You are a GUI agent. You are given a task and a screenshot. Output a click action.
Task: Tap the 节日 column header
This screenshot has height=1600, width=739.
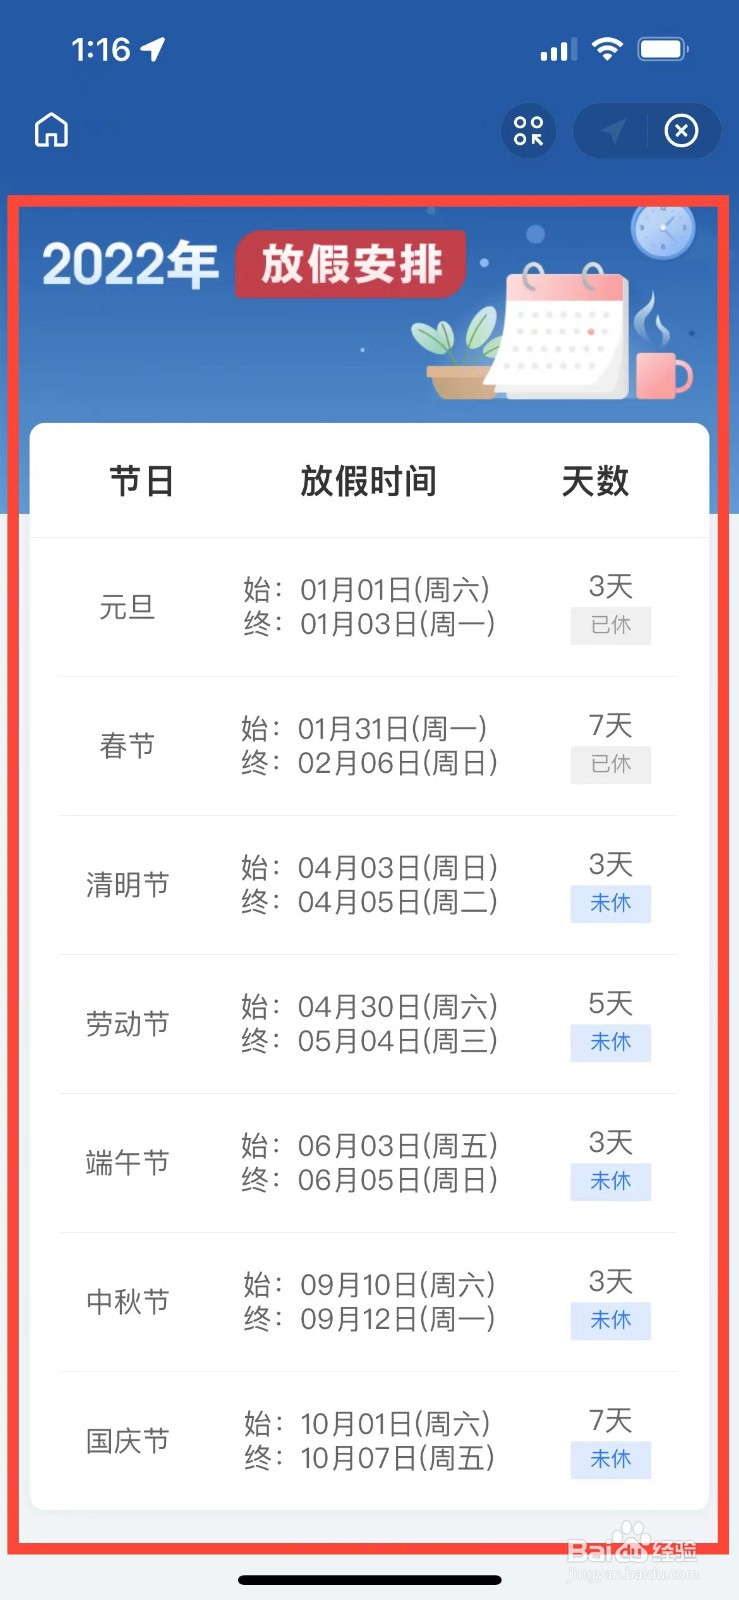[x=141, y=481]
